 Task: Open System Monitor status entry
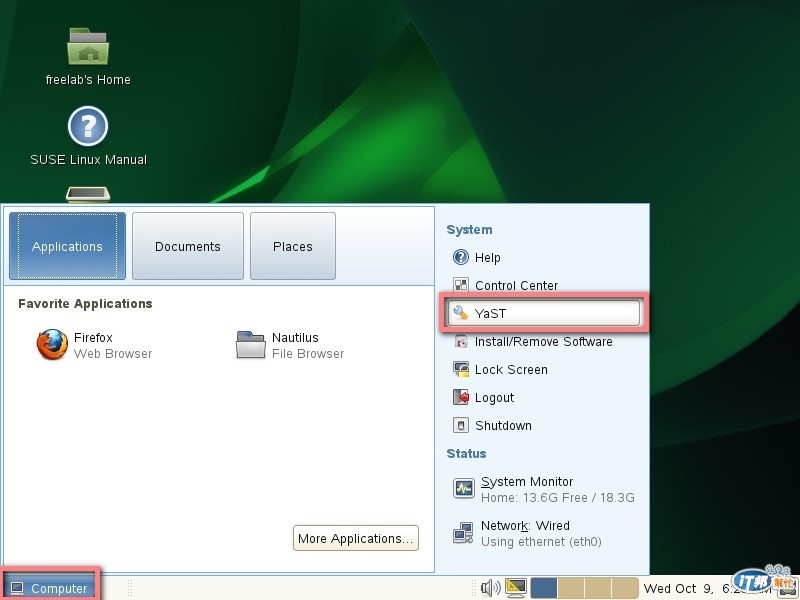543,489
